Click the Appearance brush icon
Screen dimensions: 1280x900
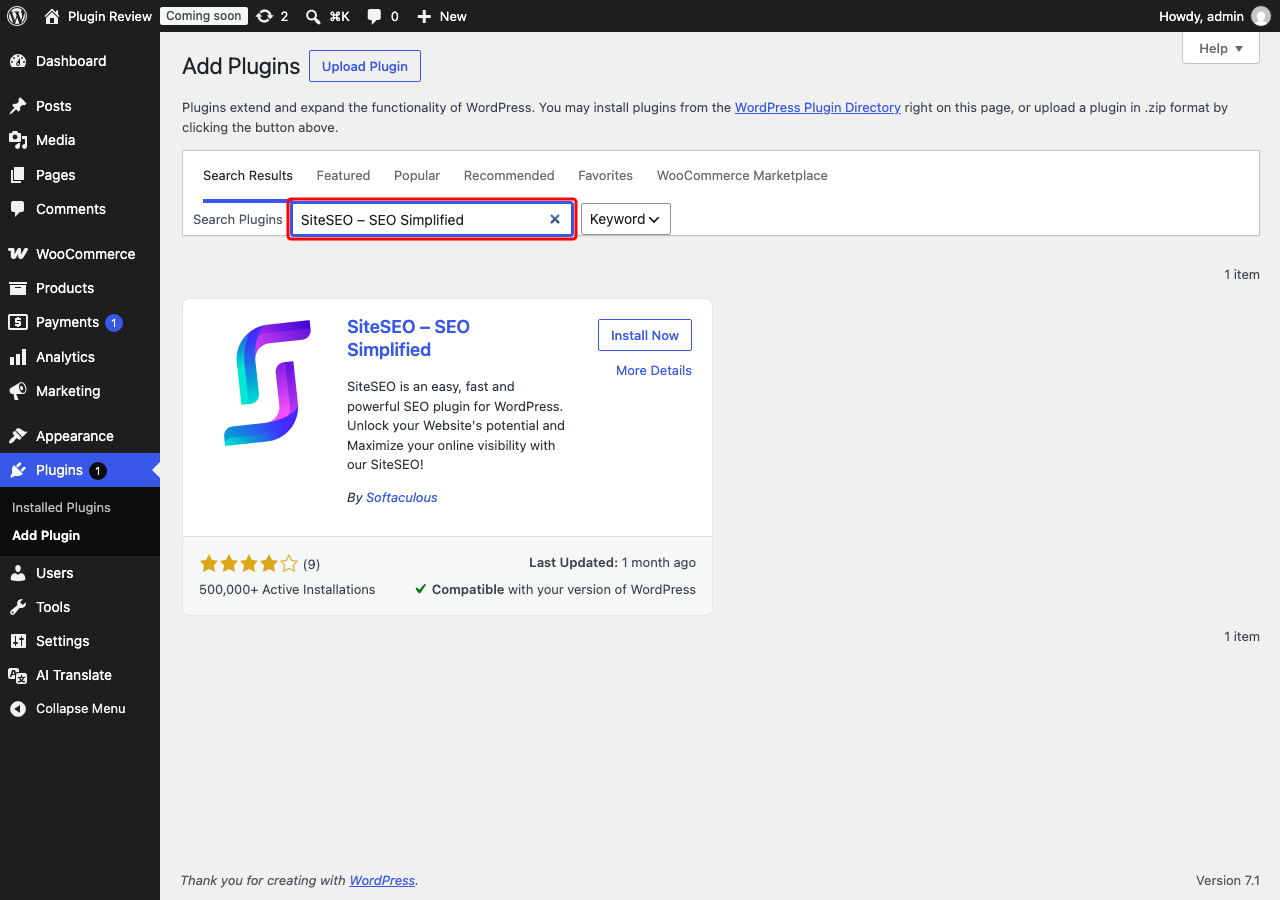[18, 436]
